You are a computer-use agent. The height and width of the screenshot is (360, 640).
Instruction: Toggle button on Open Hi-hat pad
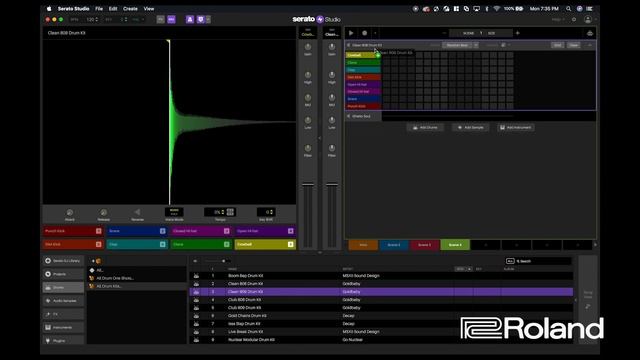pos(291,231)
